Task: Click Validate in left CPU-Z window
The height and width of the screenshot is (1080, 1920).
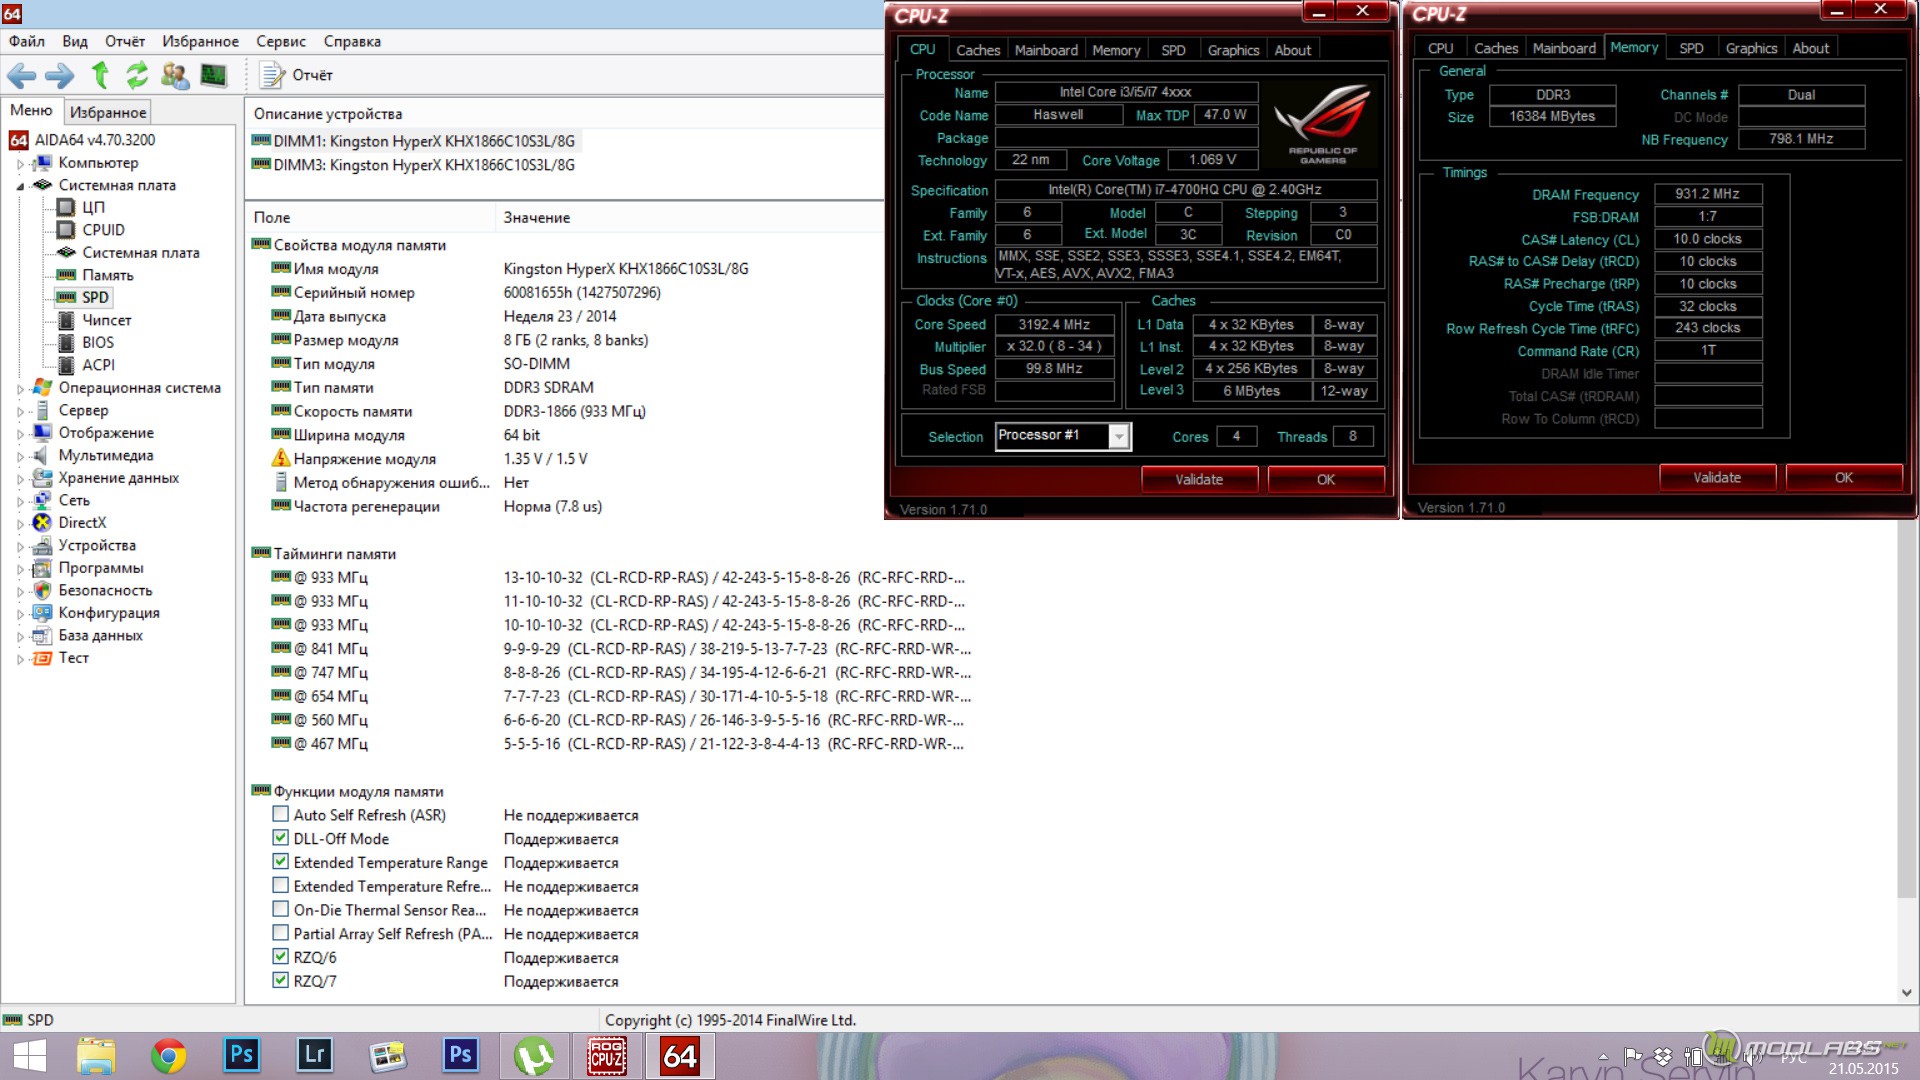Action: point(1199,479)
